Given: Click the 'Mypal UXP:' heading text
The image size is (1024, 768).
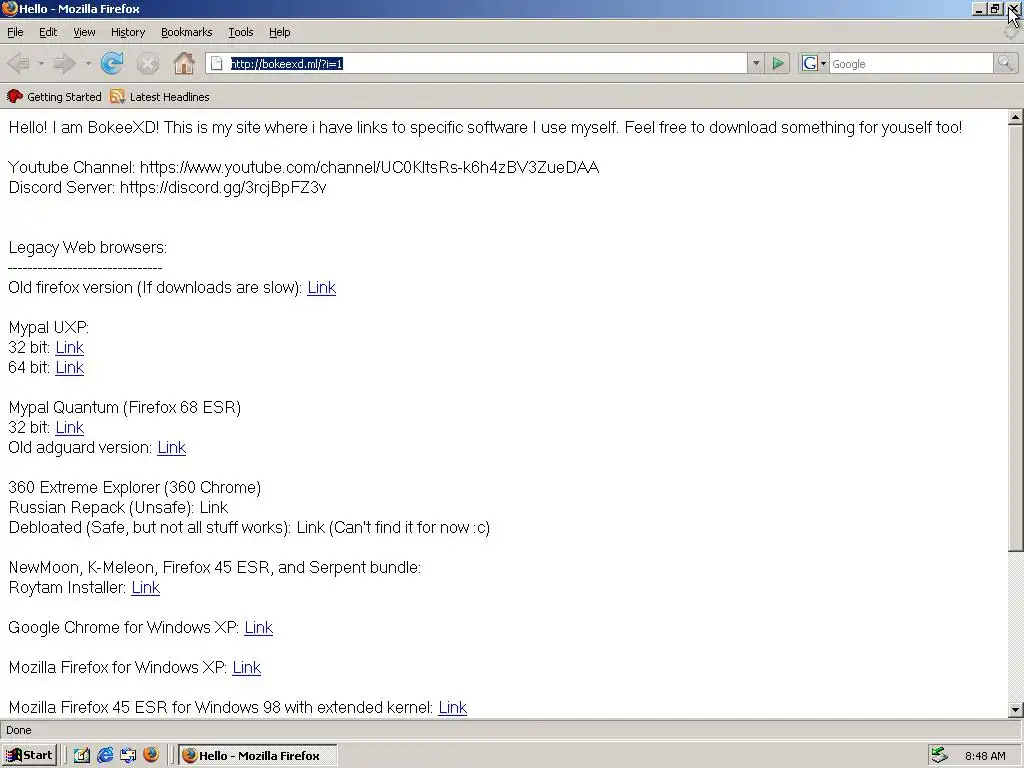Looking at the screenshot, I should 48,327.
